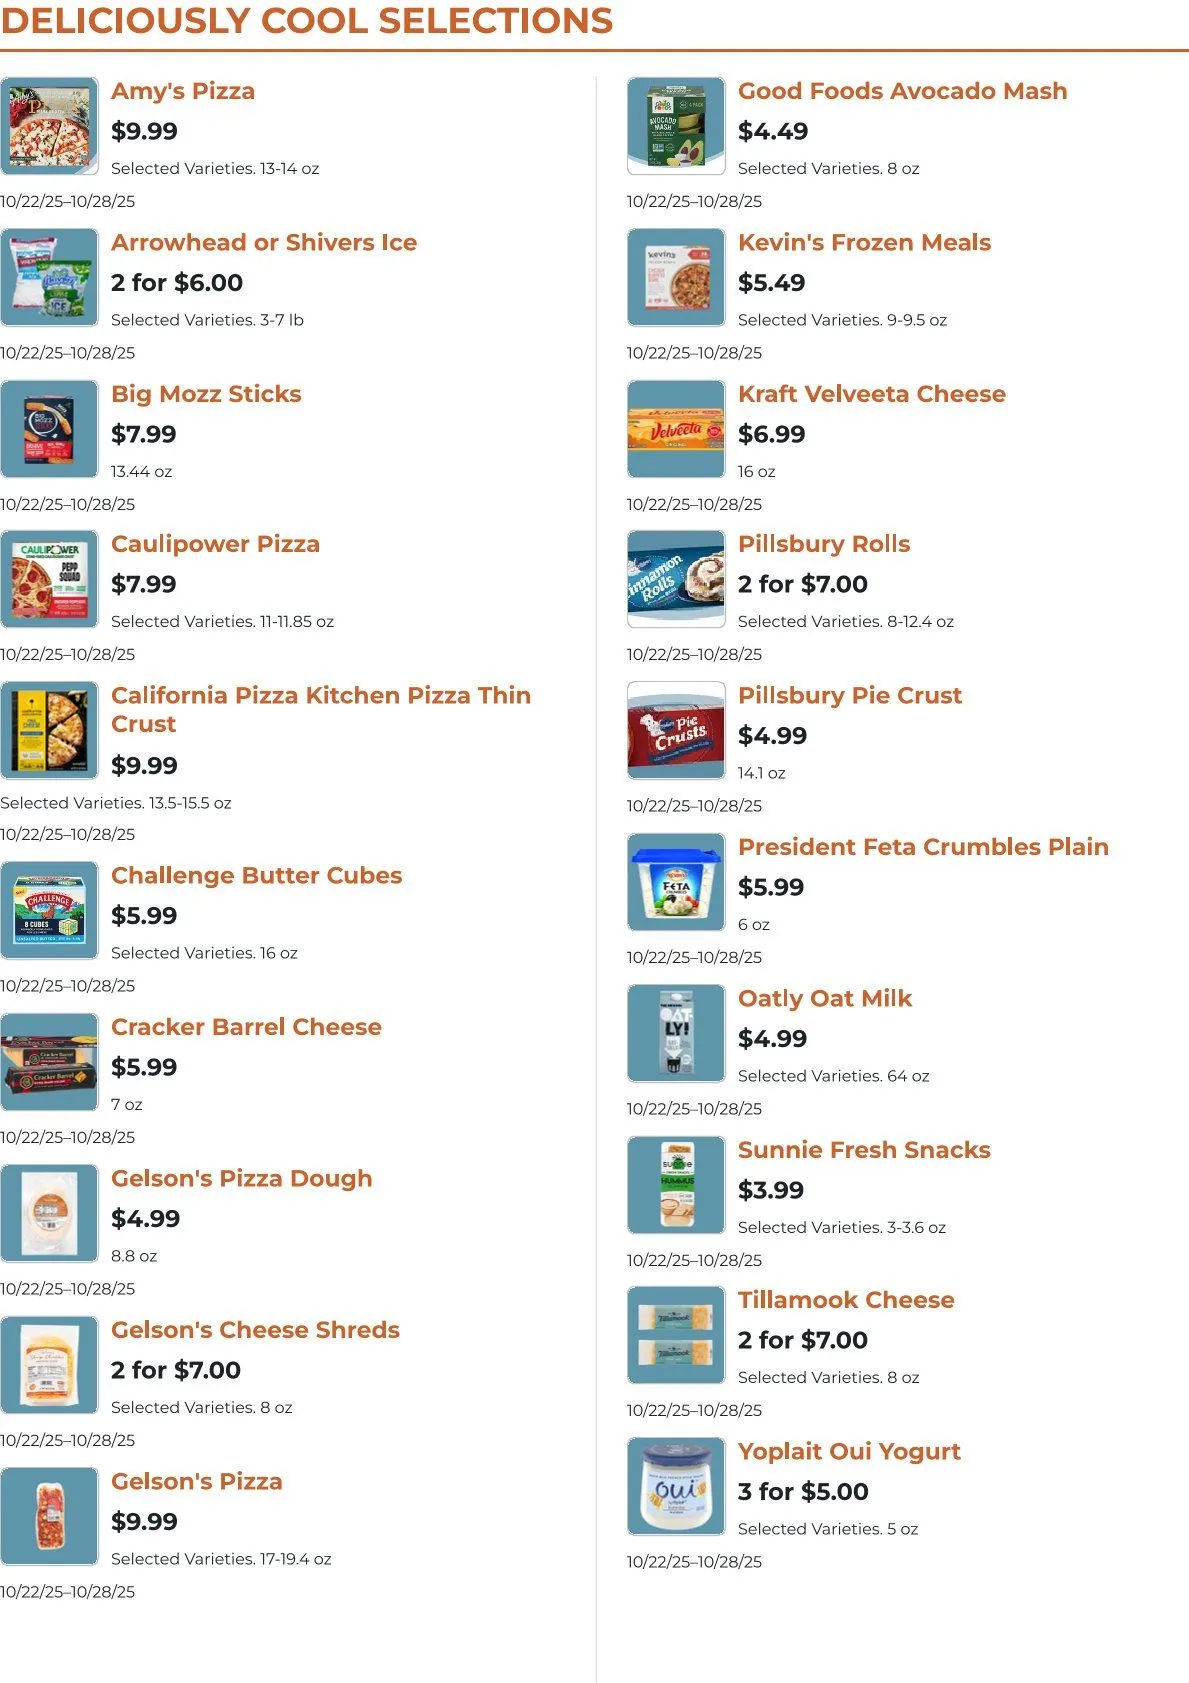This screenshot has height=1683, width=1189.
Task: Open the President Feta Crumbles image
Action: [676, 882]
